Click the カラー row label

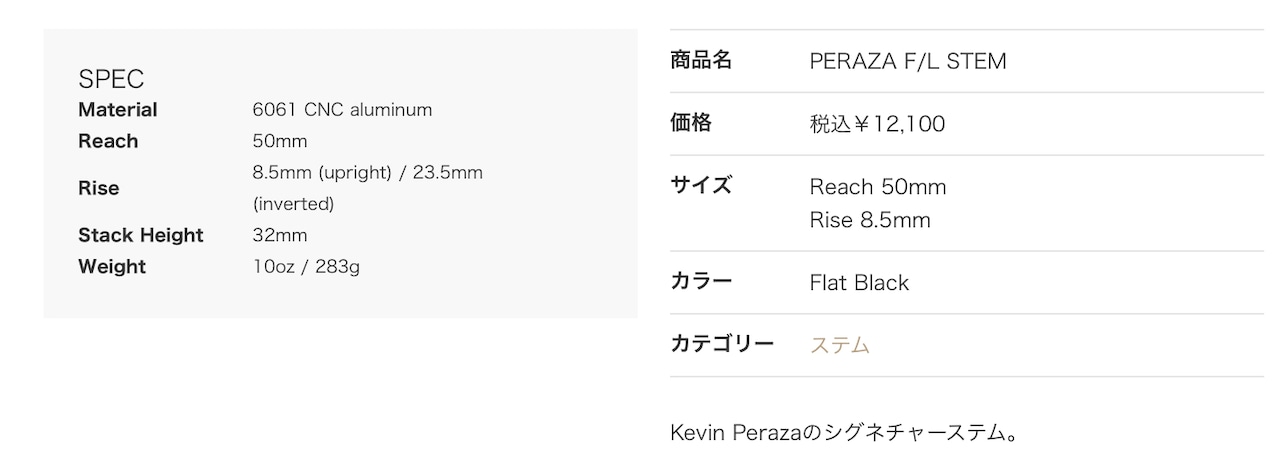[x=701, y=281]
